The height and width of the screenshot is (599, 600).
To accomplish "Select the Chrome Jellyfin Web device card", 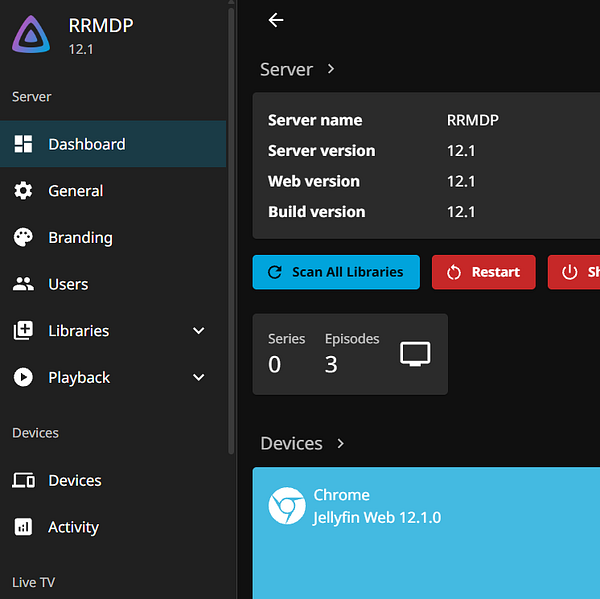I will point(426,533).
